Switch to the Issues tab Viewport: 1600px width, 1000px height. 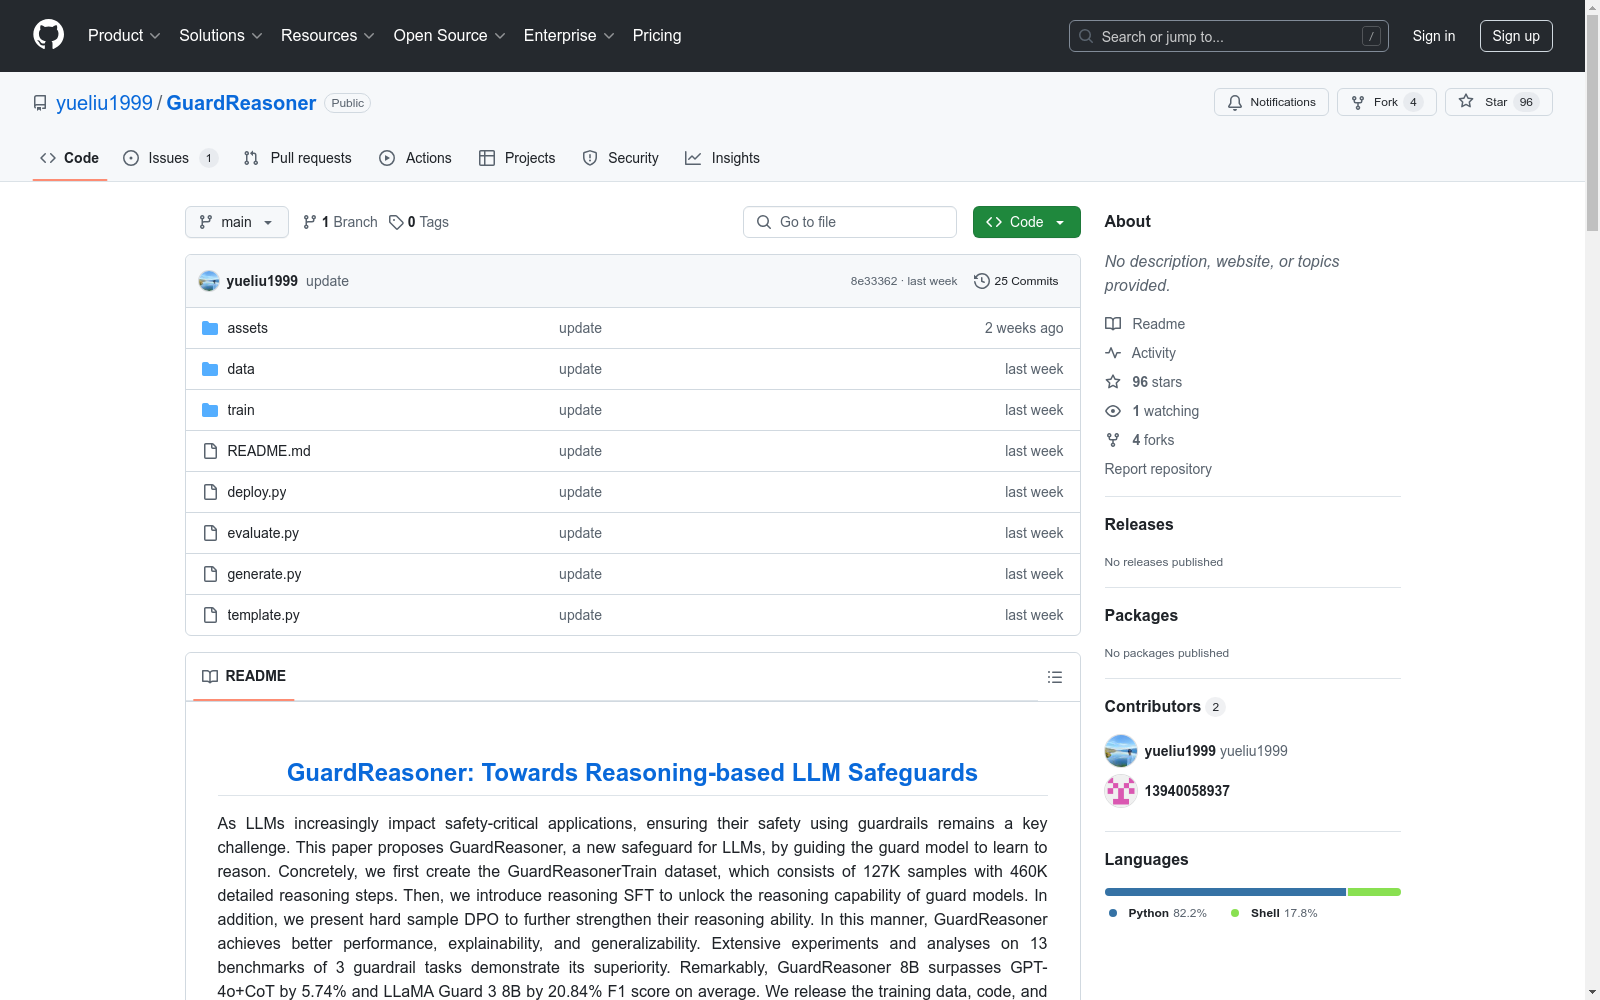pyautogui.click(x=170, y=158)
